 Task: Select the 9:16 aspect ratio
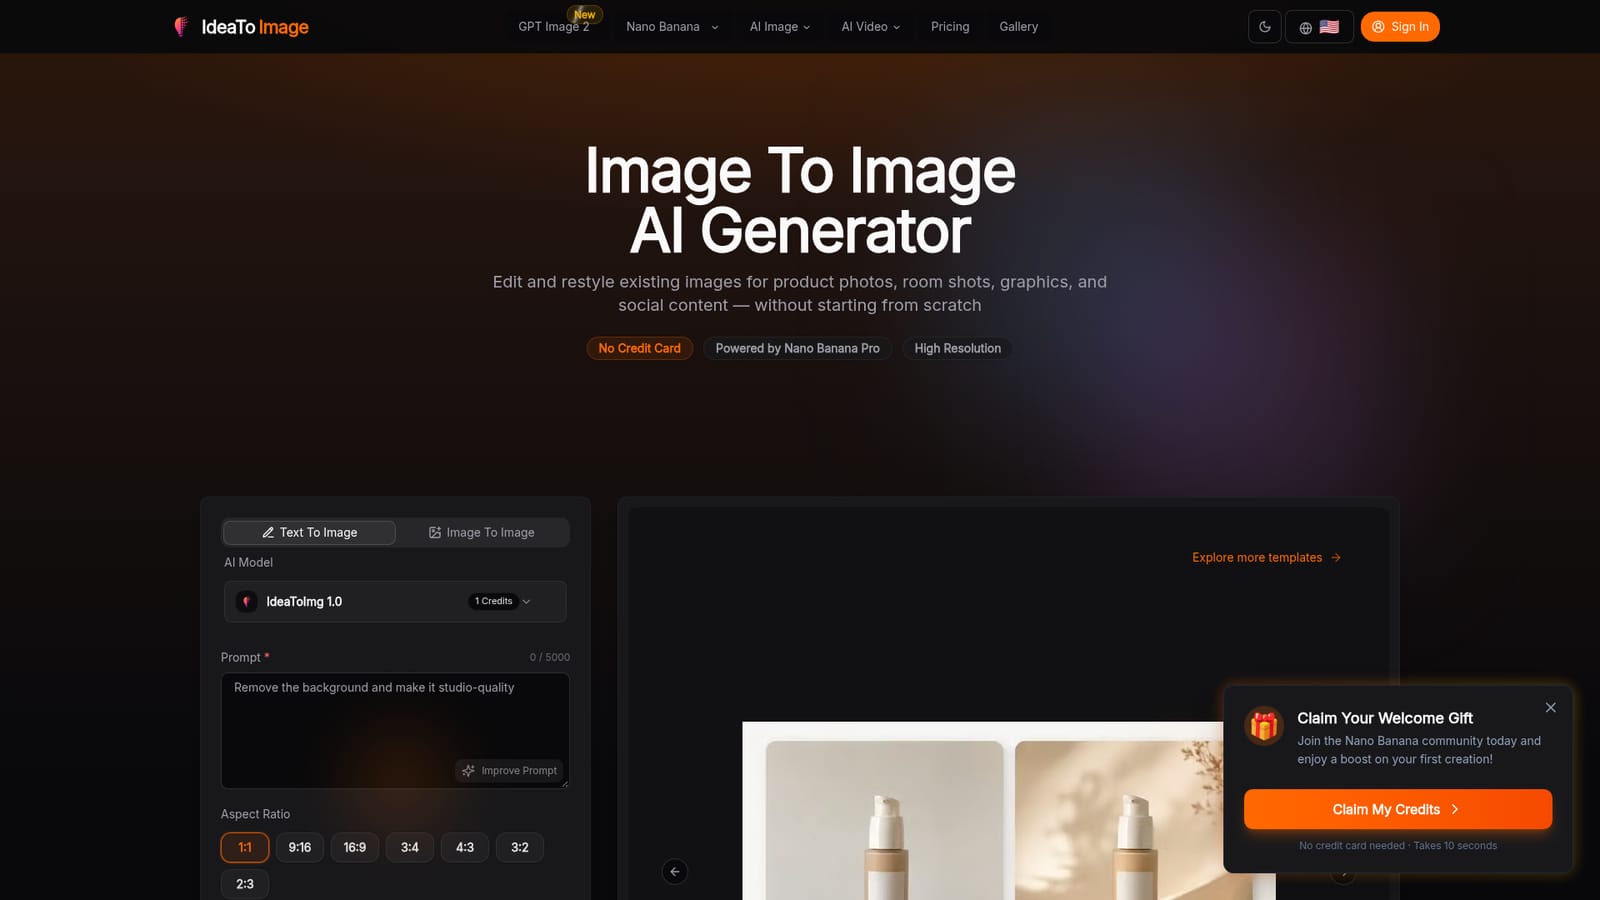pyautogui.click(x=300, y=847)
